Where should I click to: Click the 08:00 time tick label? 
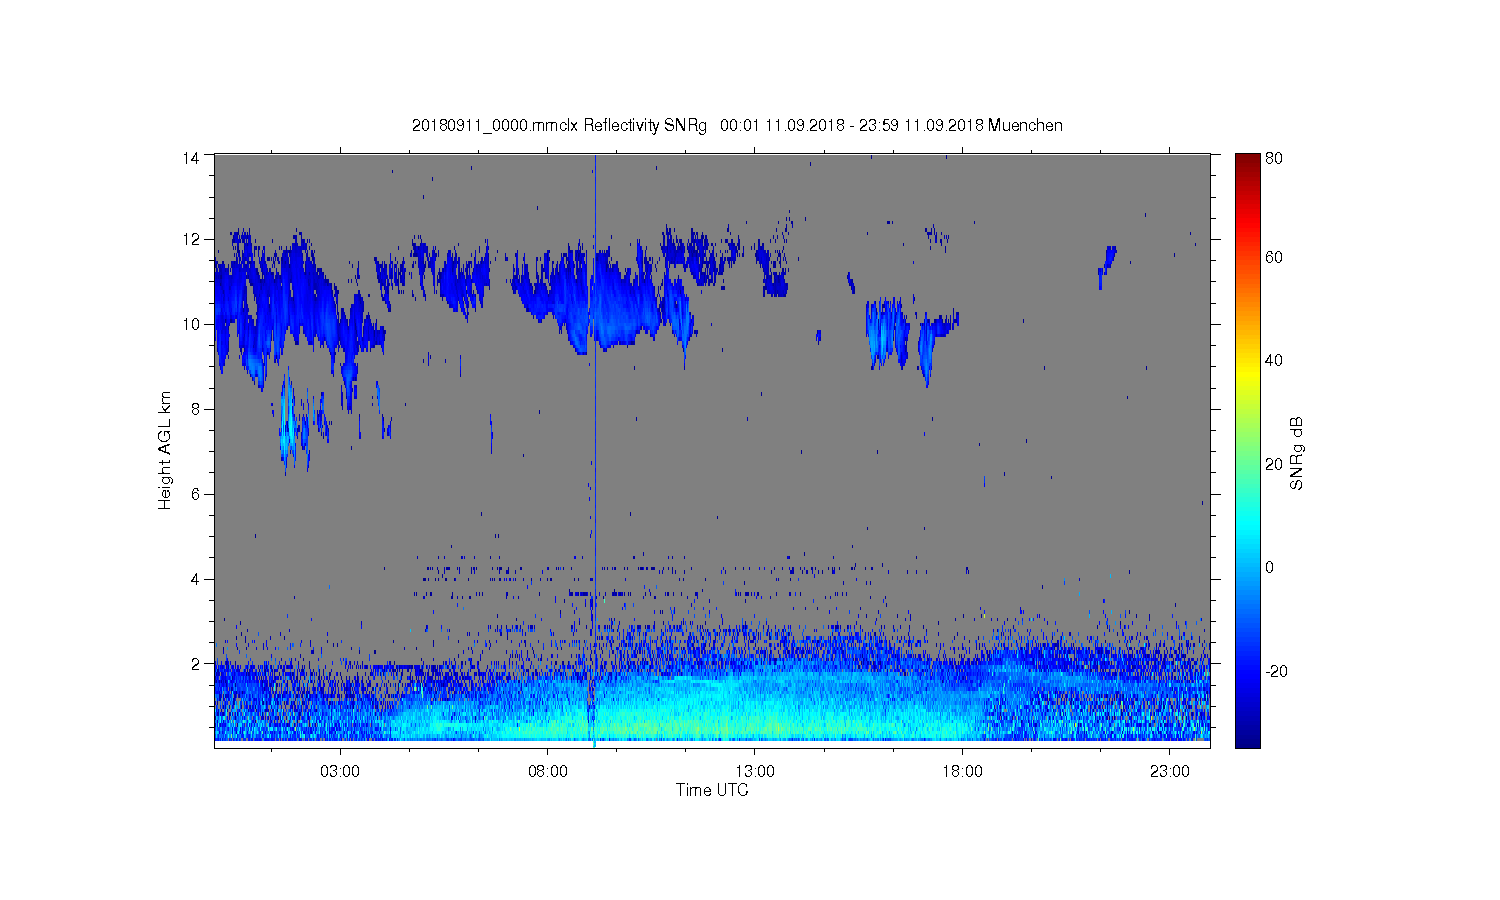point(548,772)
